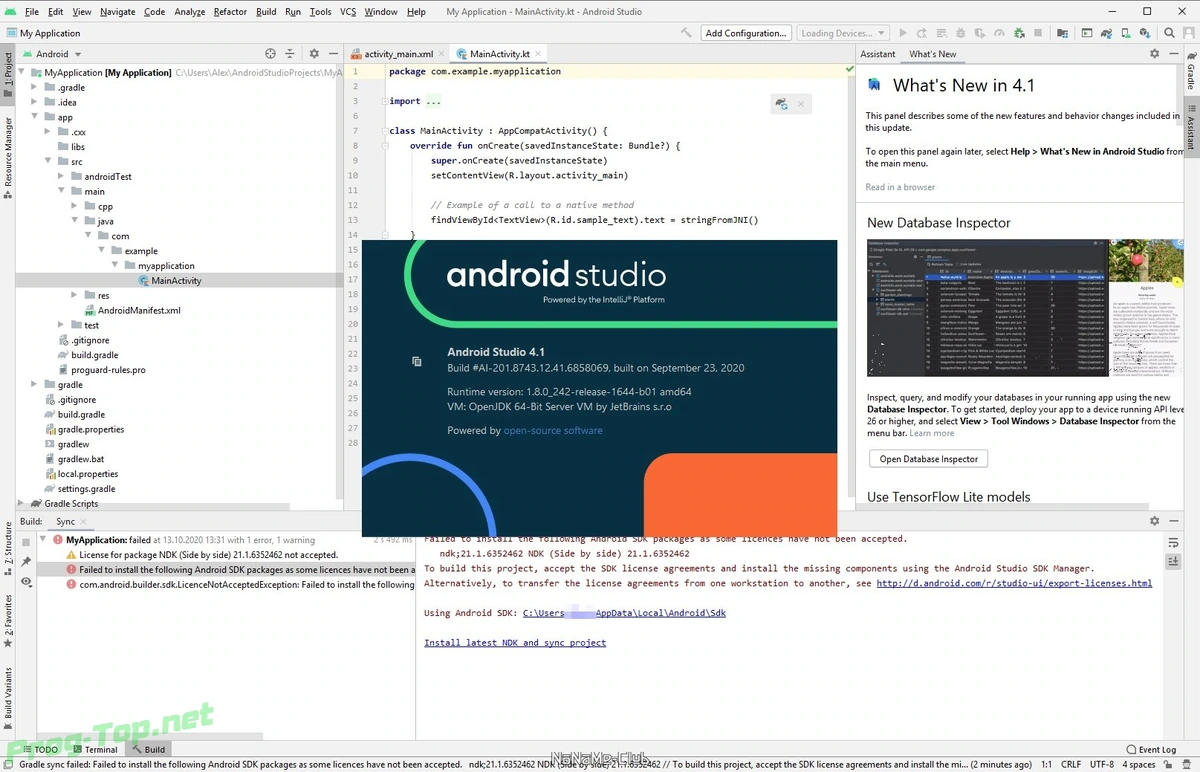Click the Build panel gear icon
The height and width of the screenshot is (772, 1200).
[x=1154, y=521]
